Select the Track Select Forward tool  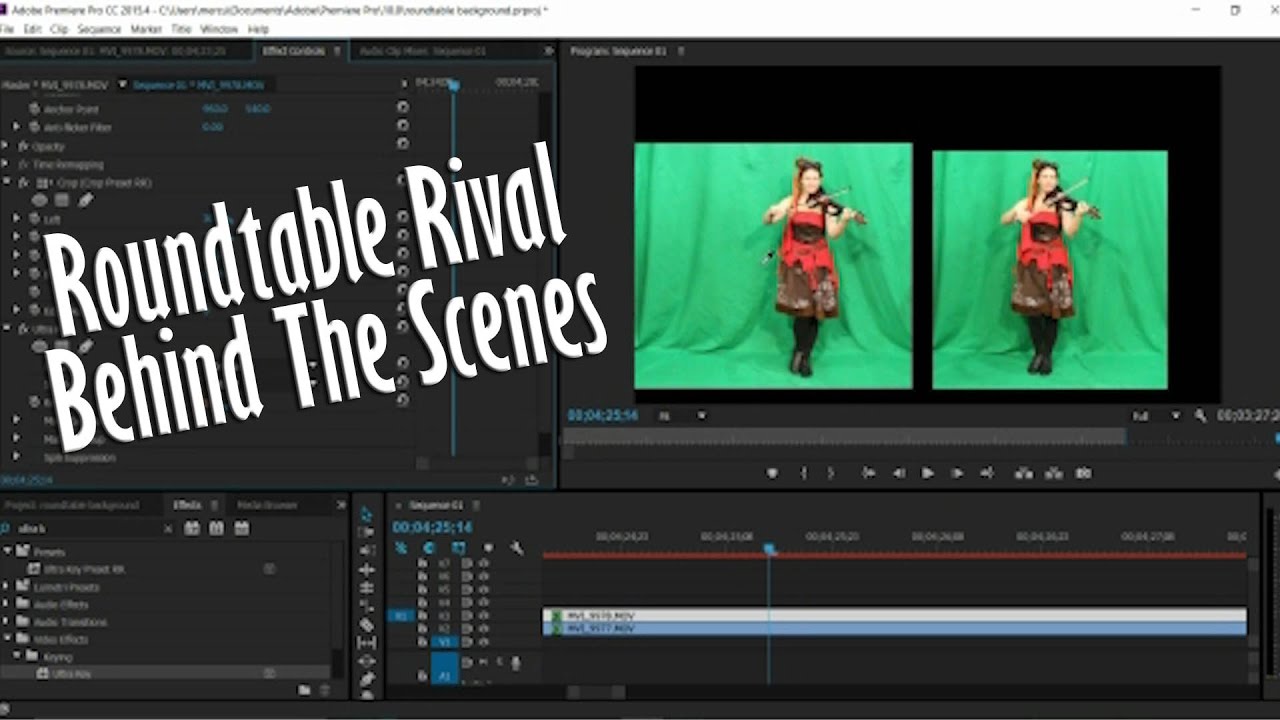366,532
